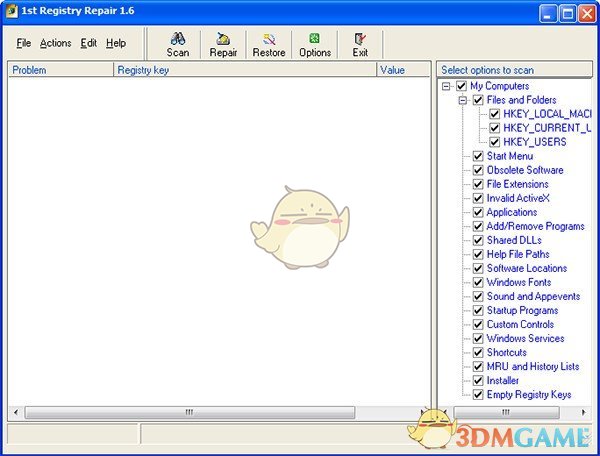The image size is (600, 456).
Task: Uncheck the Invalid ActiveX option
Action: tap(478, 198)
